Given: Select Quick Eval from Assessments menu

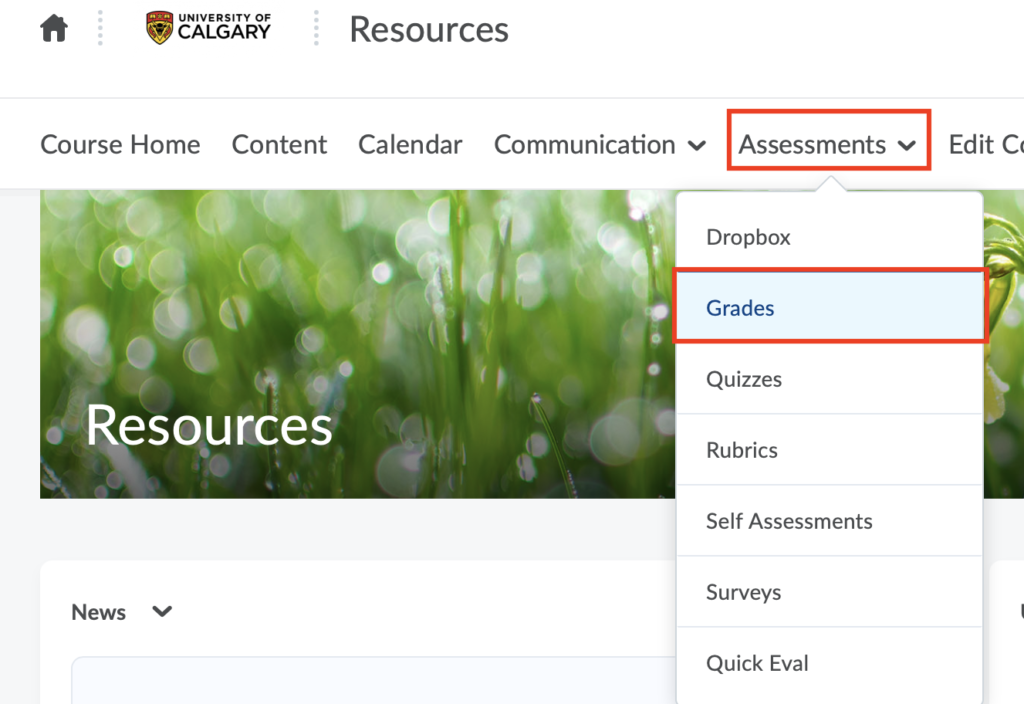Looking at the screenshot, I should tap(829, 664).
